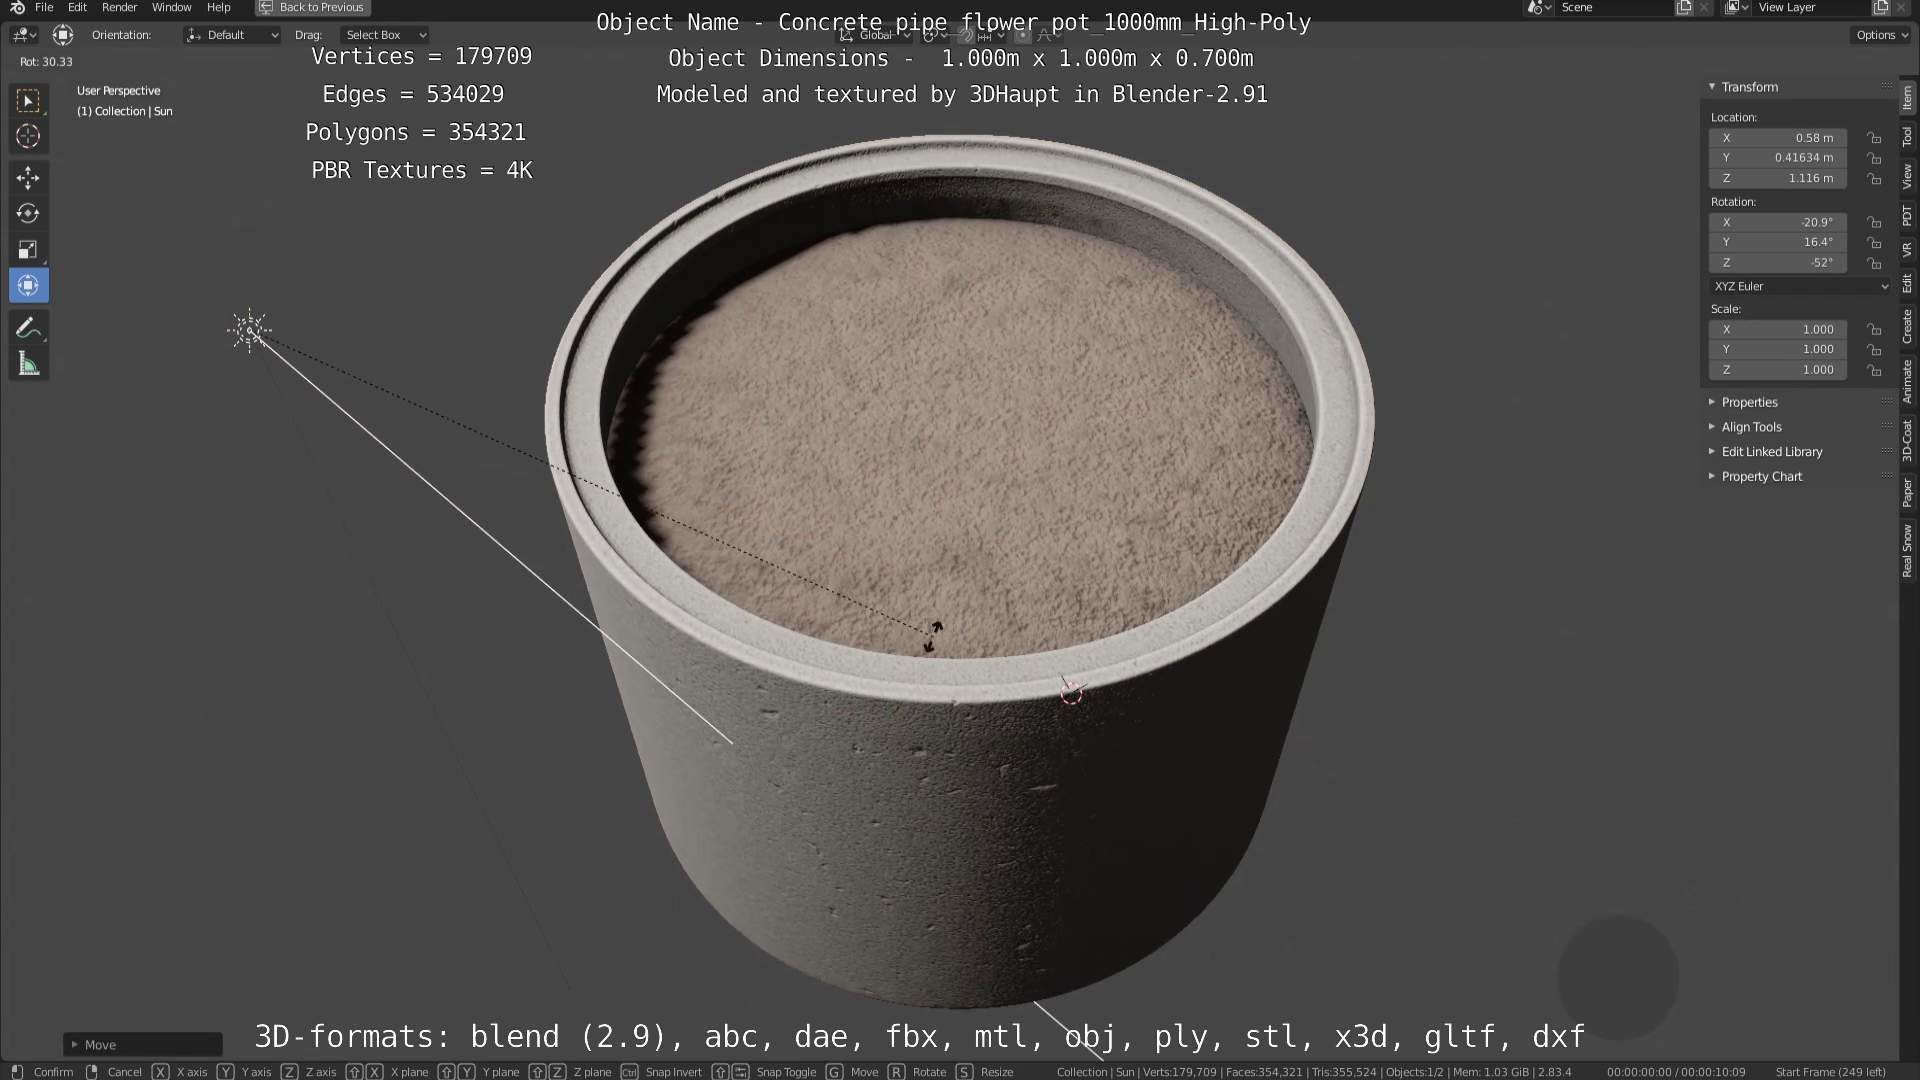
Task: Open the Window menu
Action: coord(171,7)
